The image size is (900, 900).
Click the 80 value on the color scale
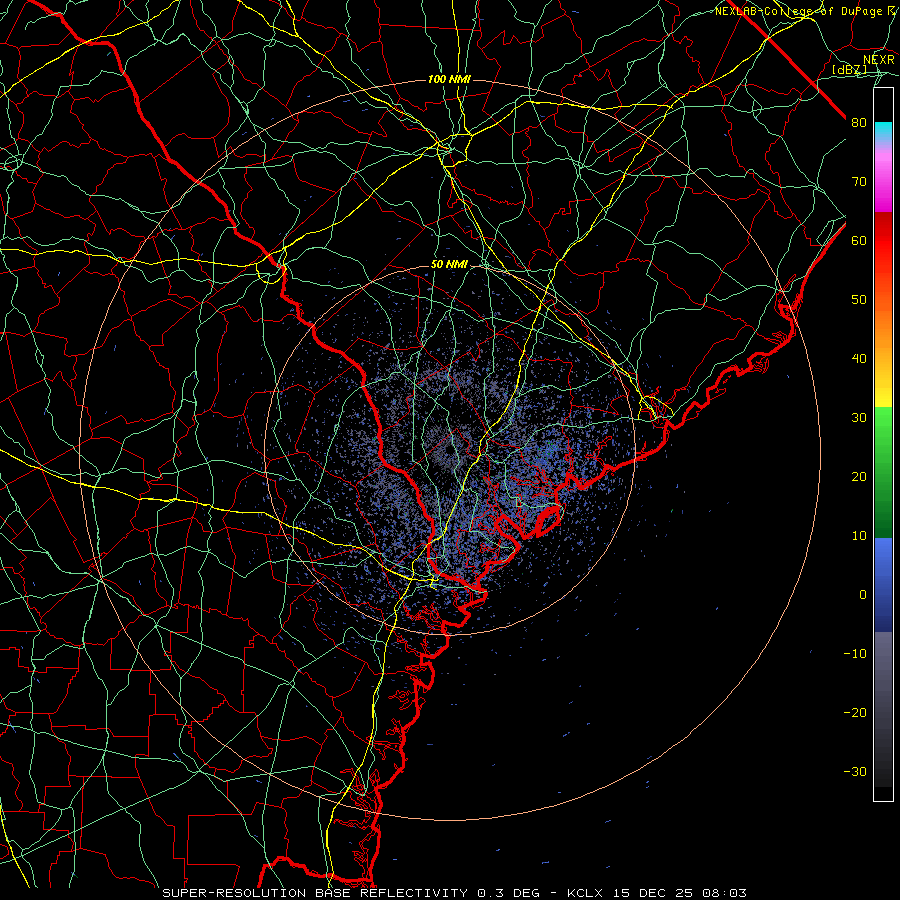point(859,123)
